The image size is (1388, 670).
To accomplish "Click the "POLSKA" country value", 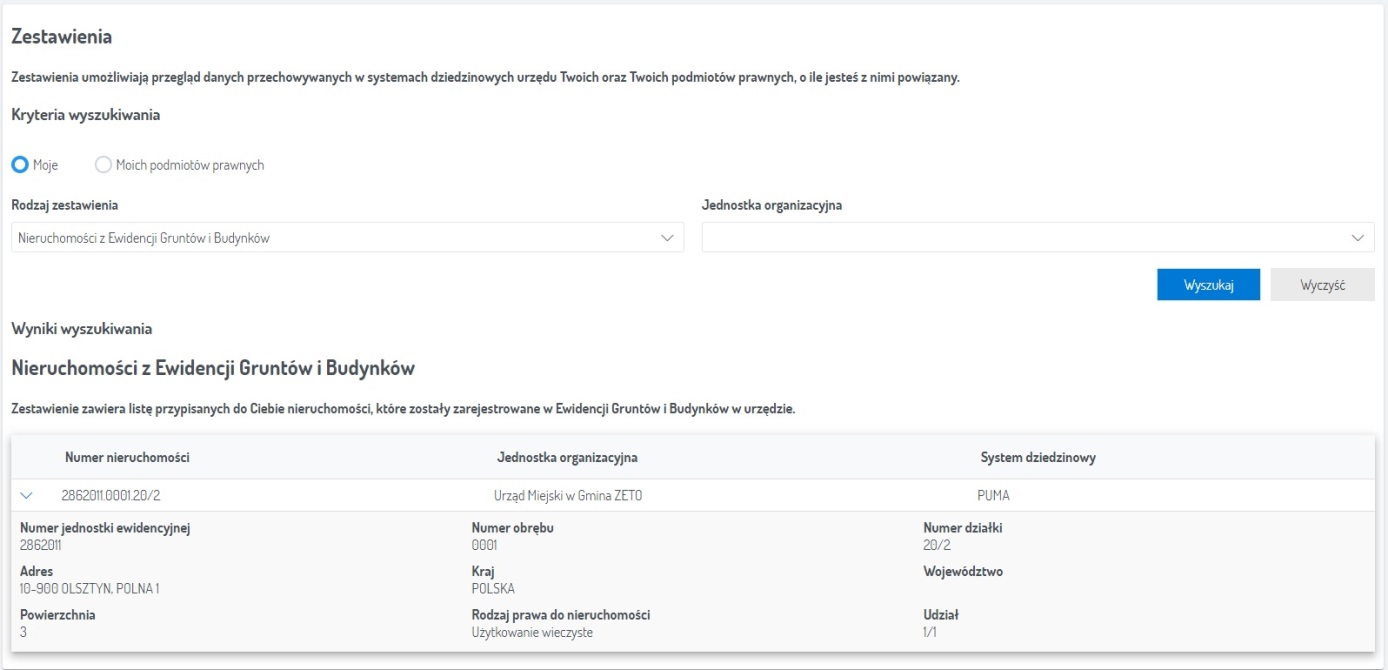I will [x=493, y=589].
